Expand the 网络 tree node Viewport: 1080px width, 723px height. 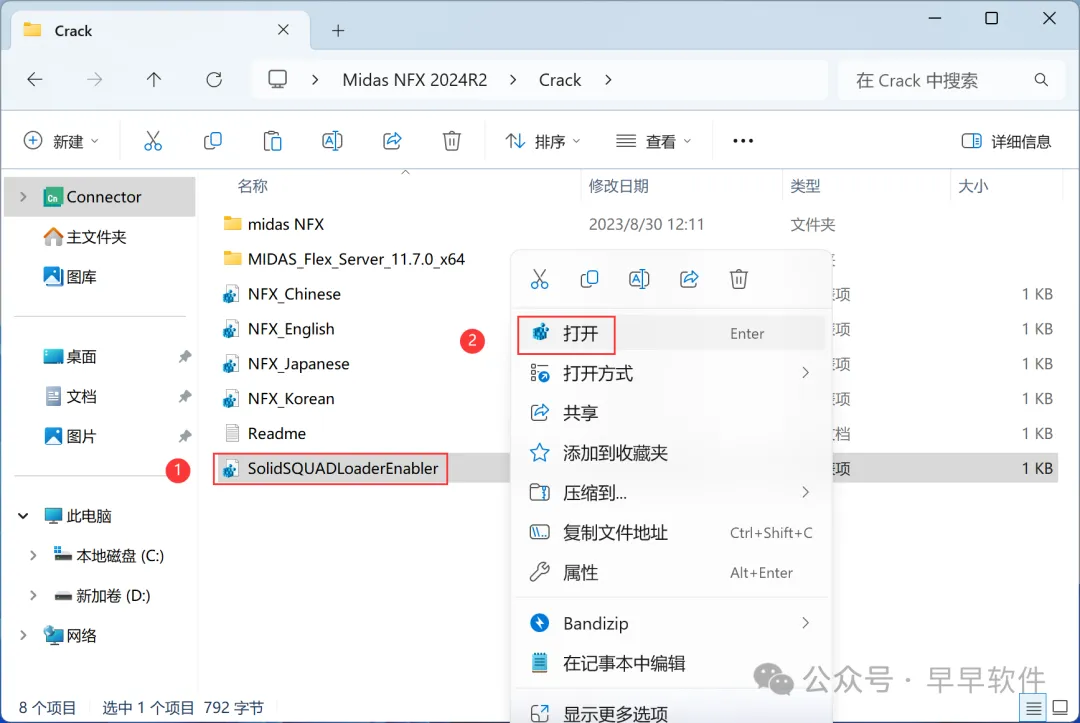point(23,636)
